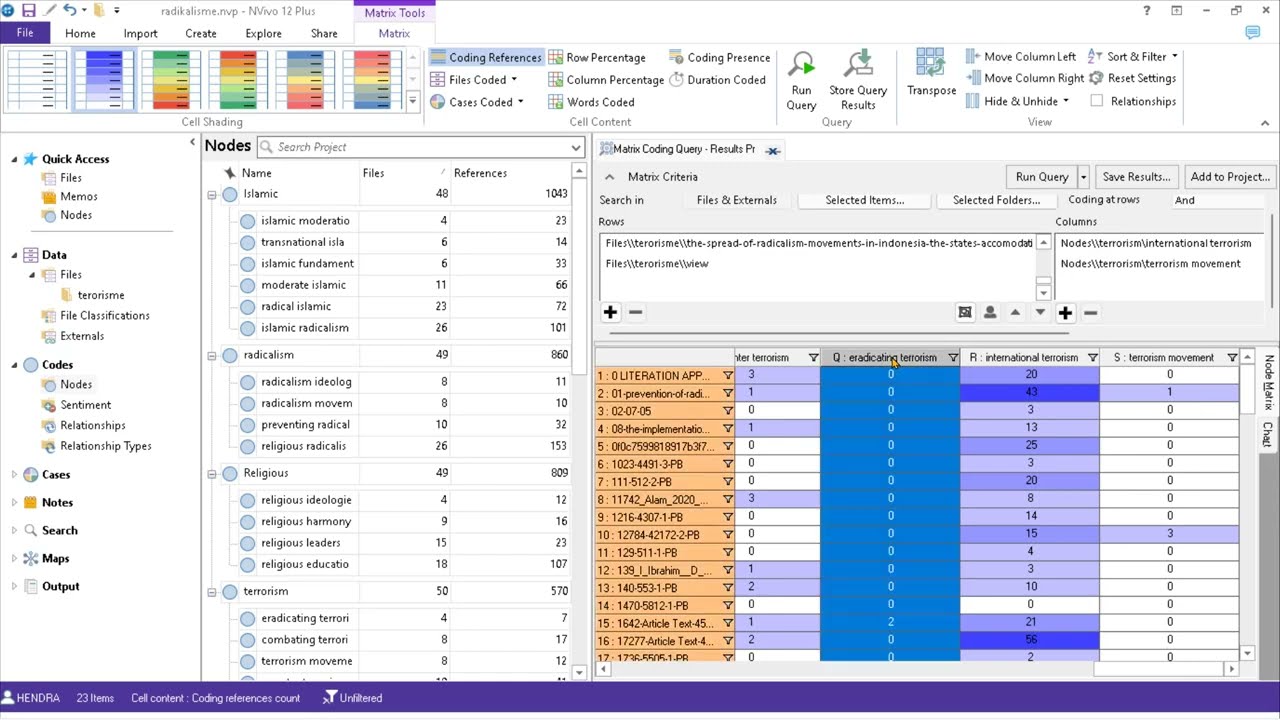Open the Hide & Unhide dropdown
This screenshot has height=720, width=1280.
coord(1018,101)
